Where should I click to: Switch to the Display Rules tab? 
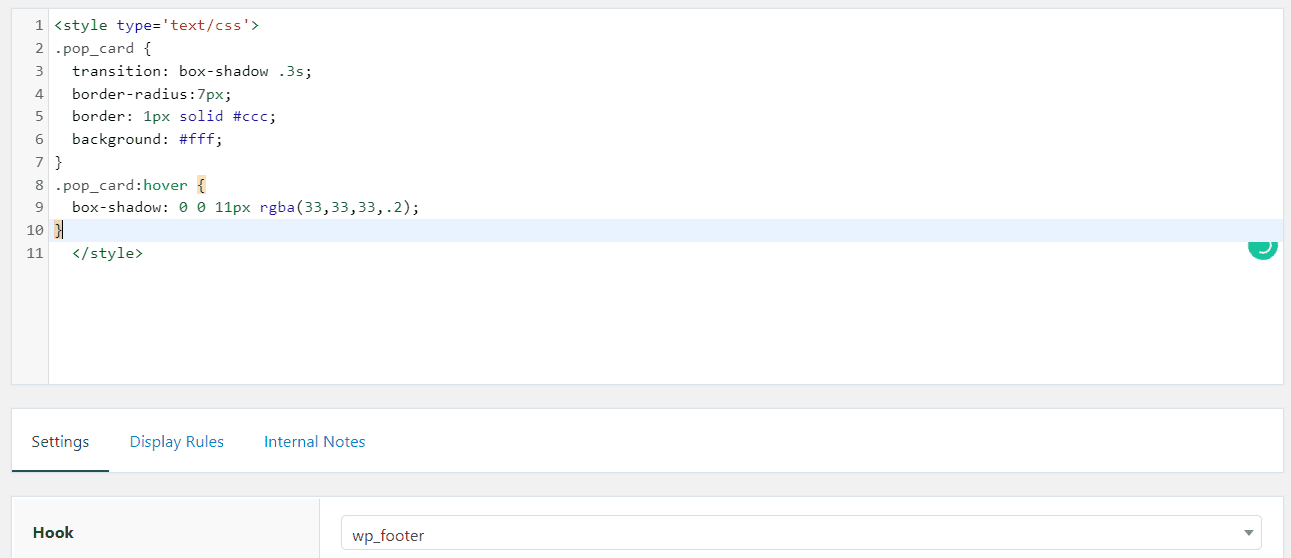coord(177,441)
